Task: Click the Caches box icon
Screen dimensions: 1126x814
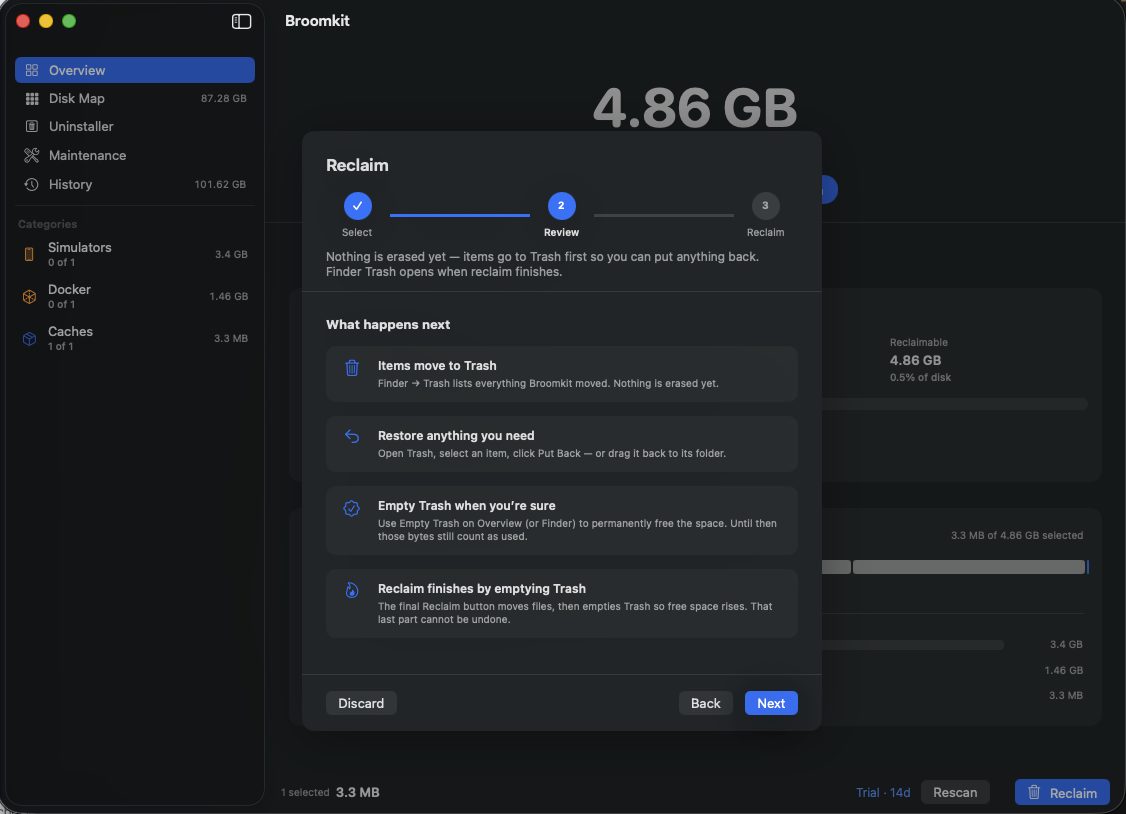Action: 29,338
